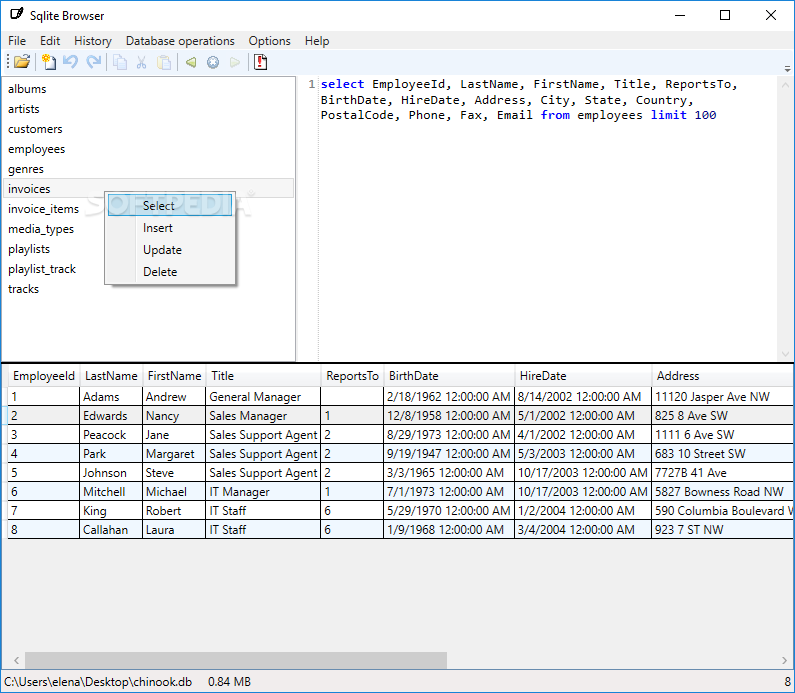795x693 pixels.
Task: Click the 'Adams' last name cell
Action: (x=111, y=396)
